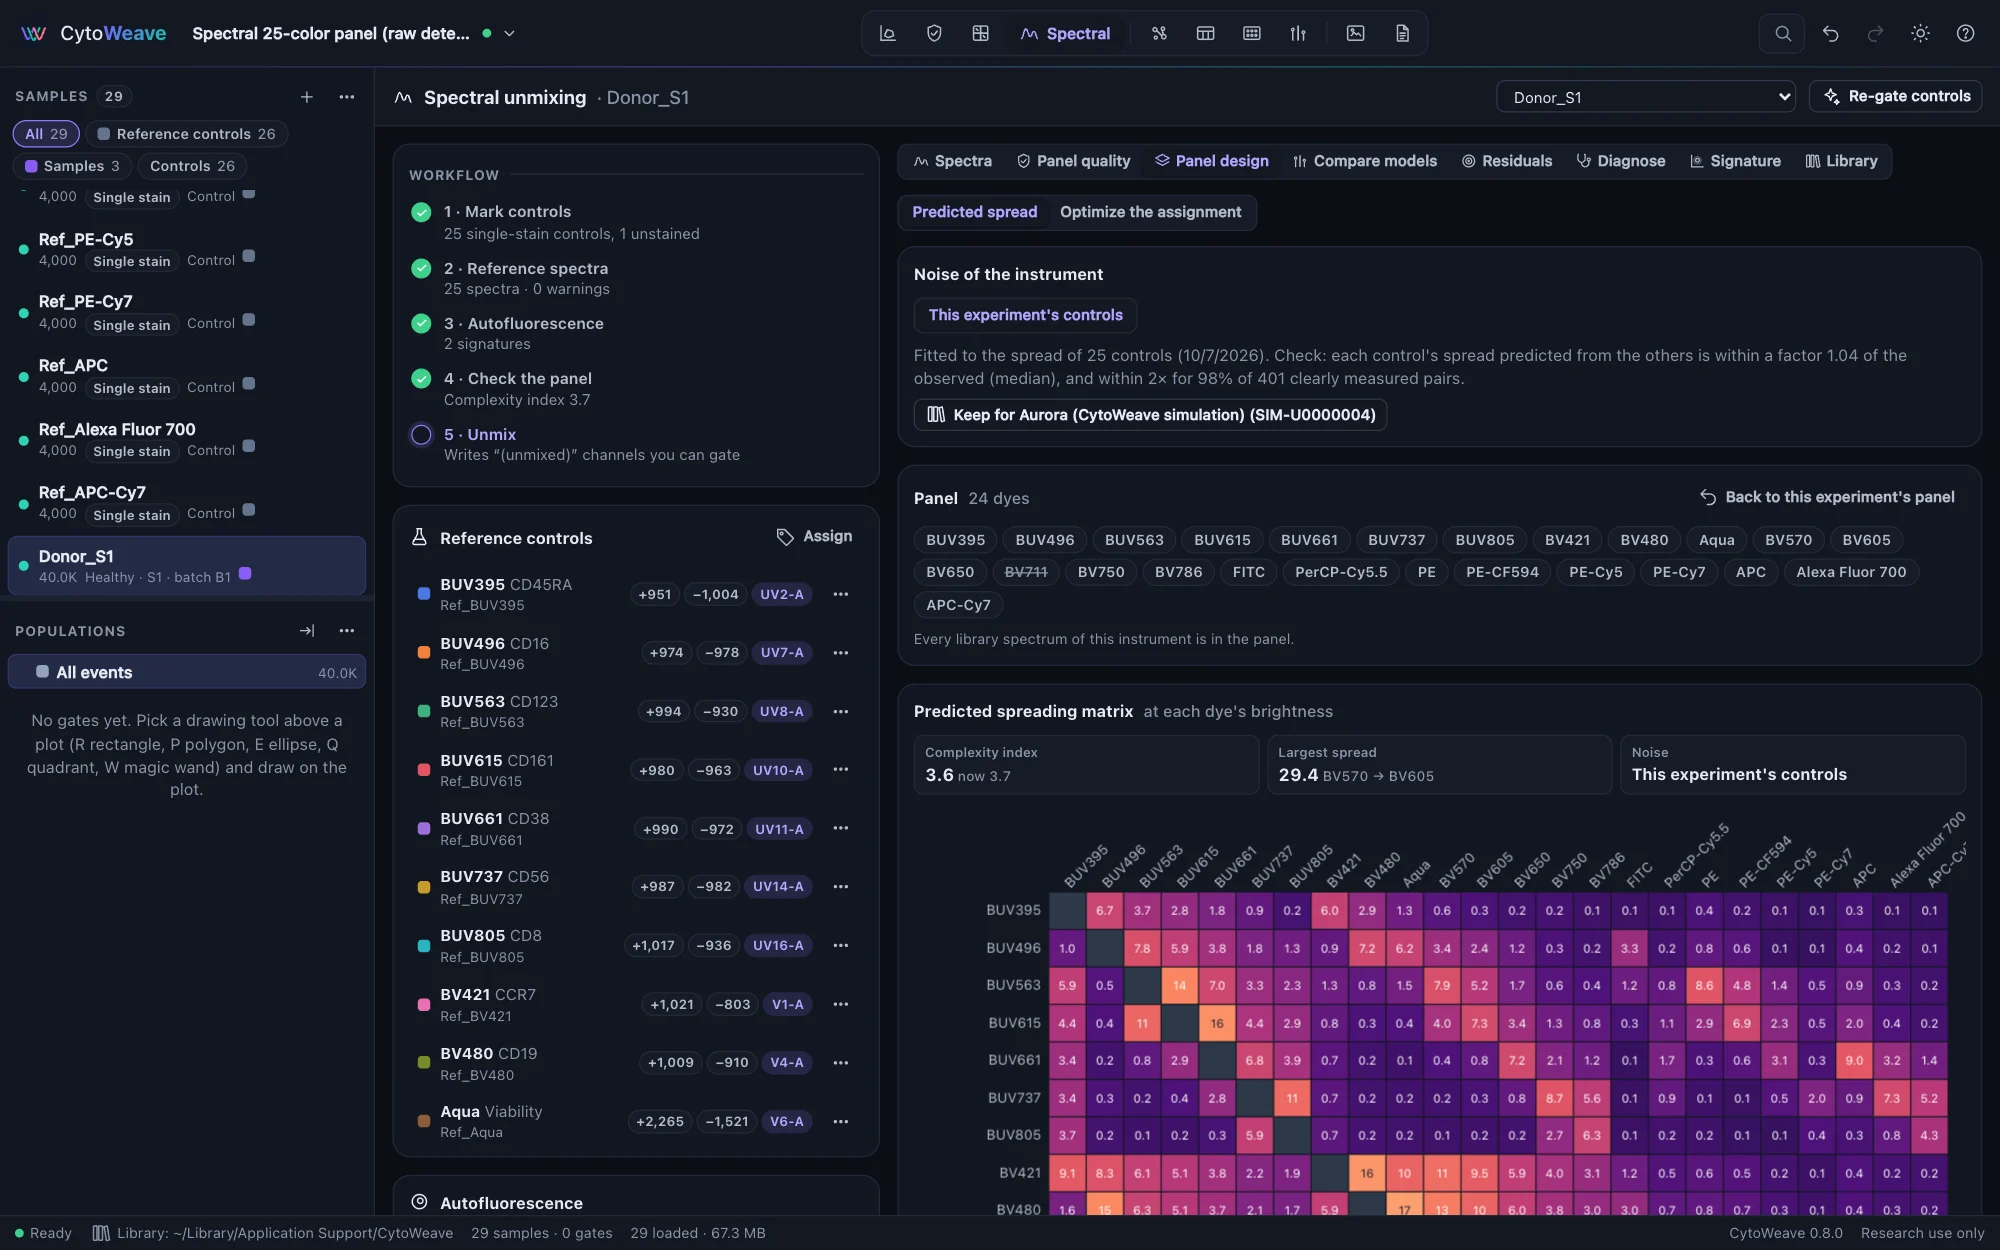Viewport: 2000px width, 1250px height.
Task: Click the Re-gate controls button
Action: pos(1896,96)
